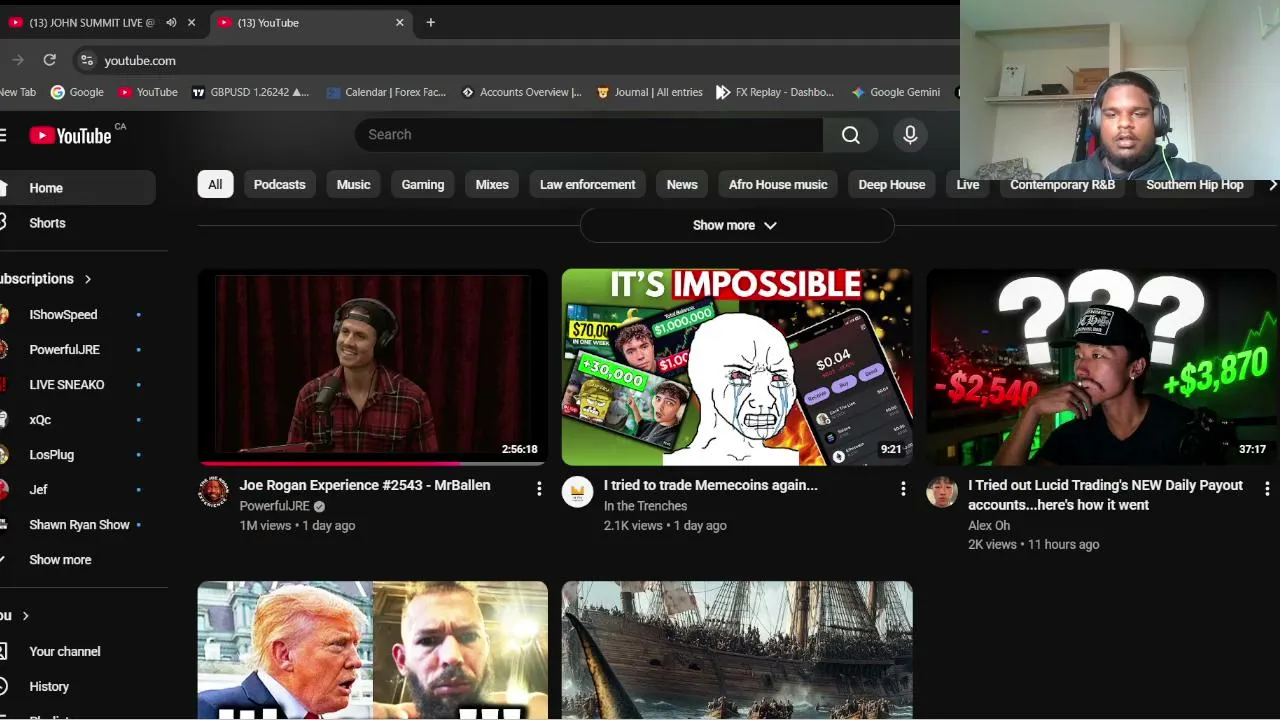Open Alex Oh channel avatar
1280x720 pixels.
942,491
